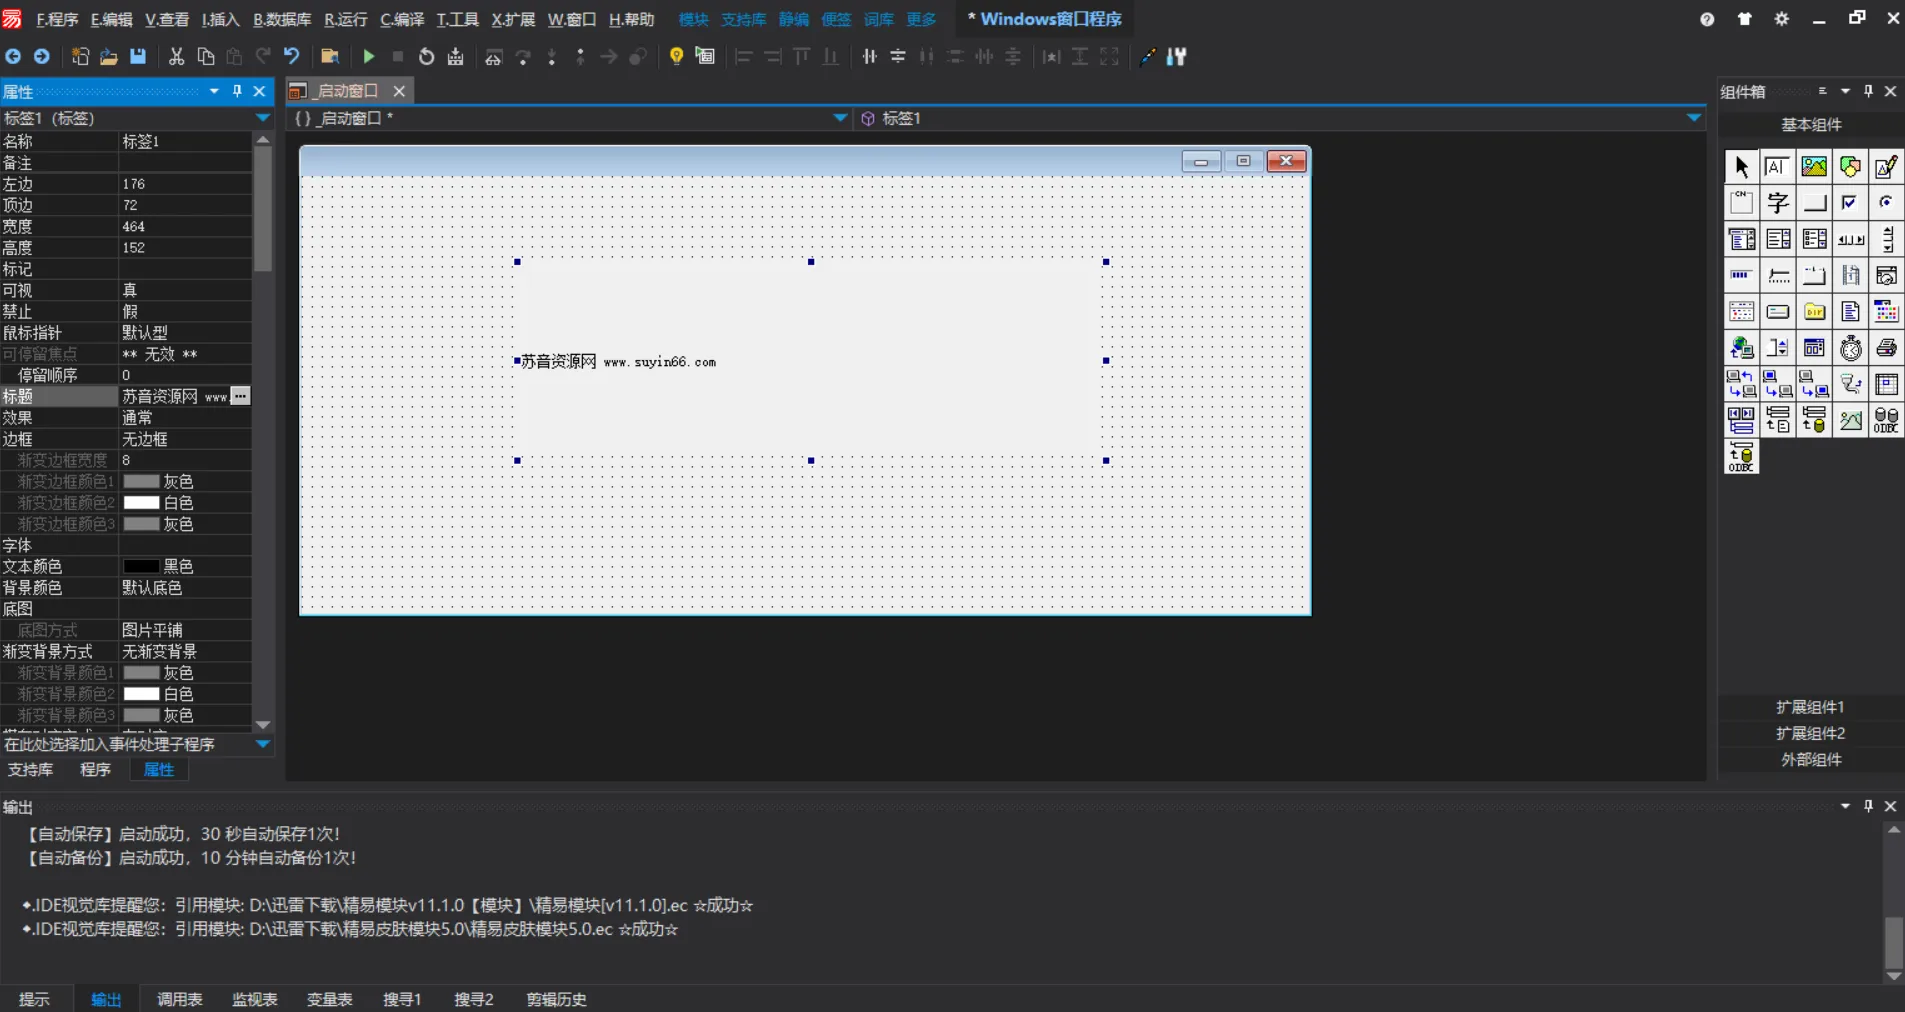This screenshot has width=1905, height=1012.
Task: Open the C.编译 menu
Action: [x=401, y=19]
